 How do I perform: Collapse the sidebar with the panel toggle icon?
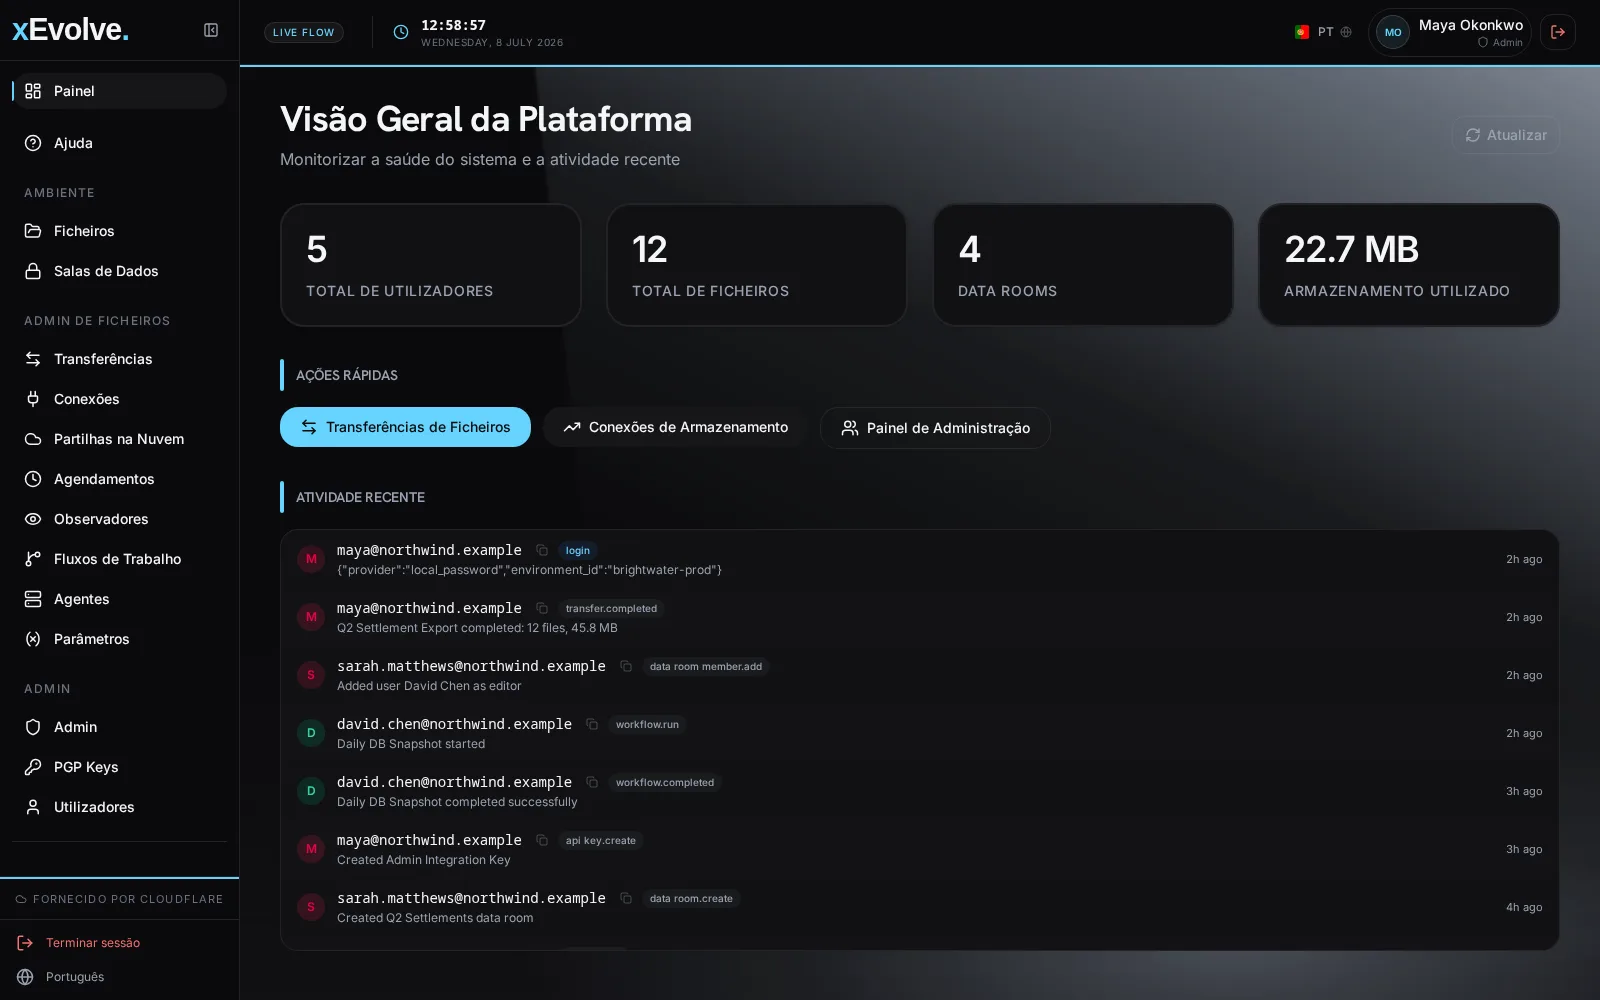(x=211, y=30)
